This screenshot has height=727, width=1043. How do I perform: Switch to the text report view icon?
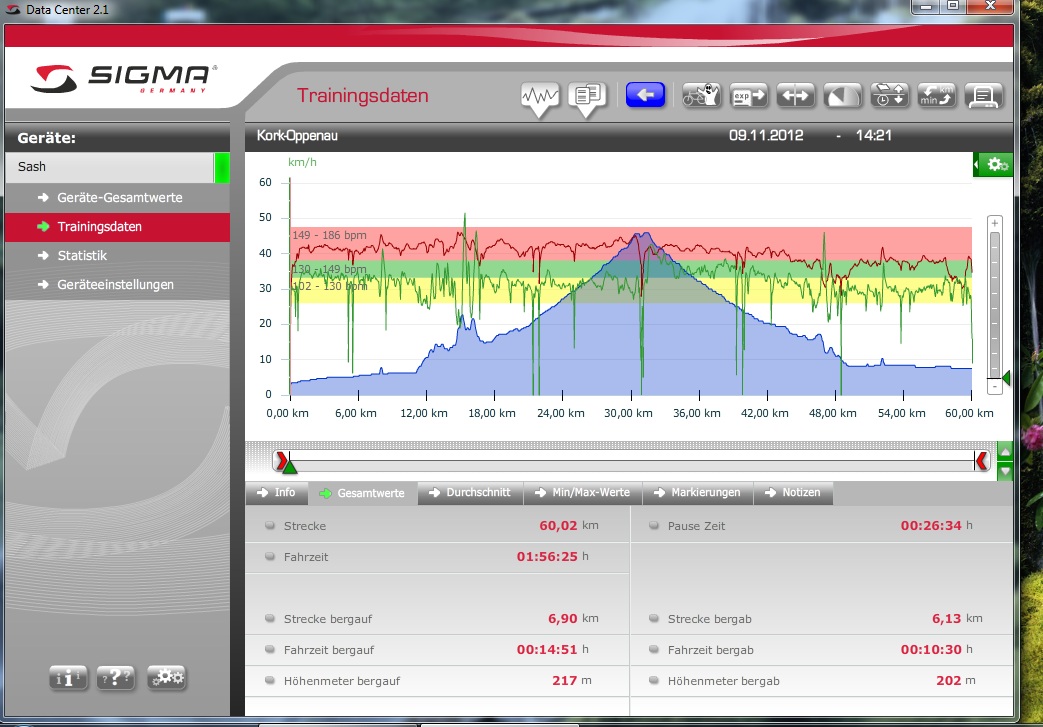(588, 96)
